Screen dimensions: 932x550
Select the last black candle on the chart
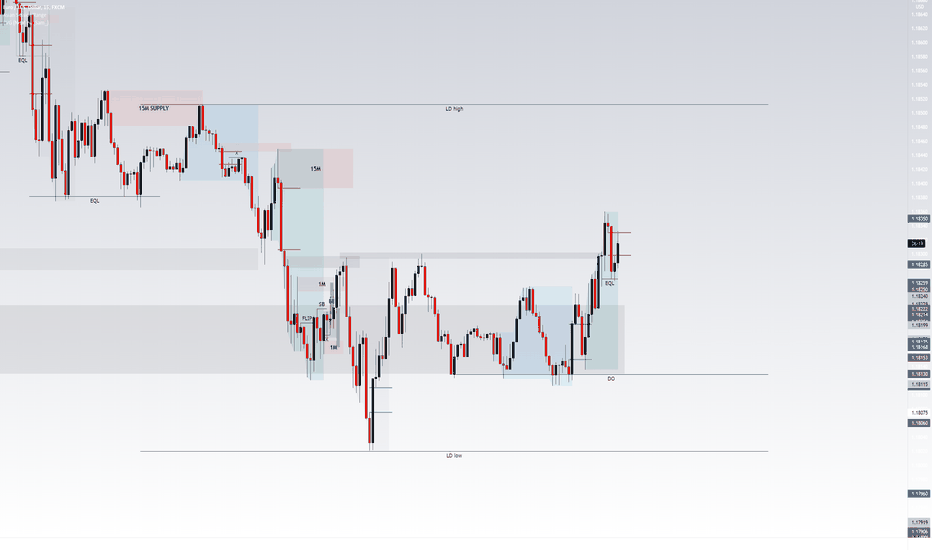pyautogui.click(x=618, y=253)
